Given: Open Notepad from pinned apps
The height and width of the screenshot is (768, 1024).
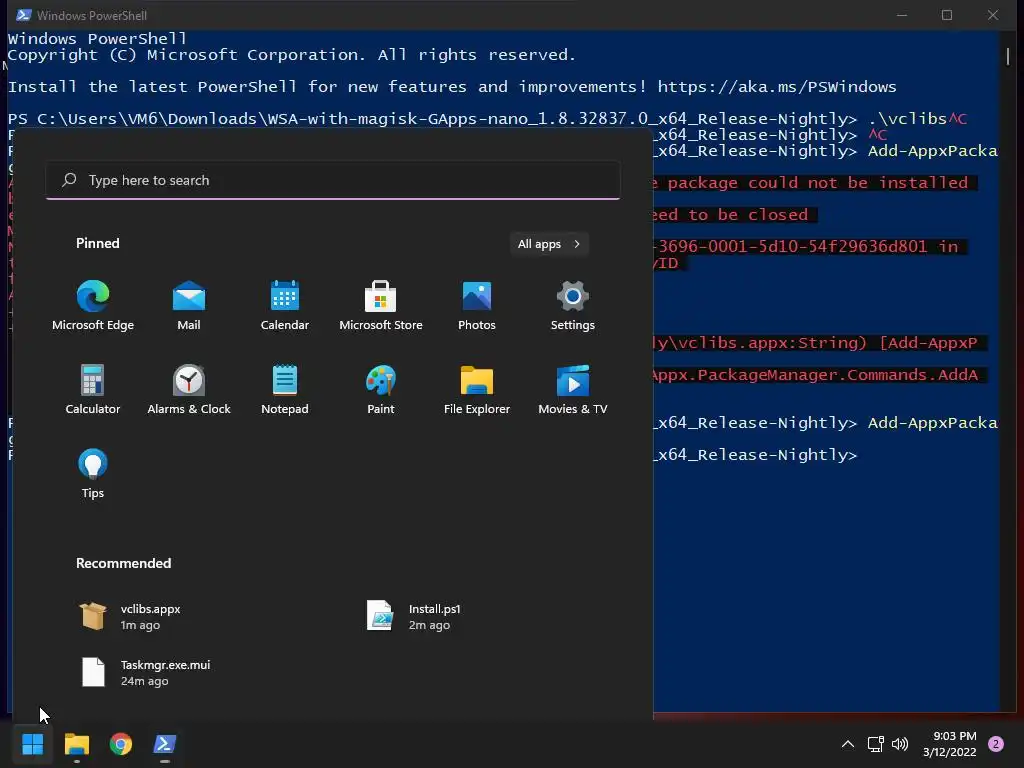Looking at the screenshot, I should pyautogui.click(x=285, y=390).
